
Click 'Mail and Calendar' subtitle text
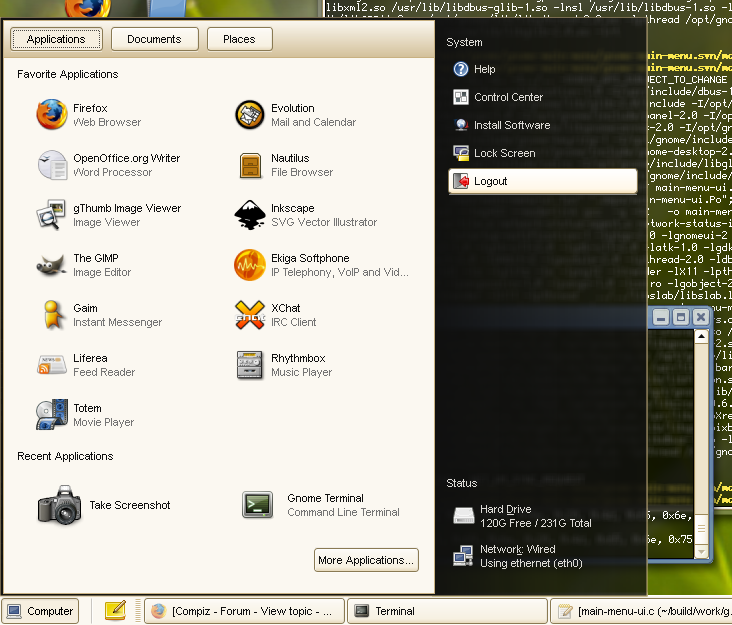coord(313,122)
